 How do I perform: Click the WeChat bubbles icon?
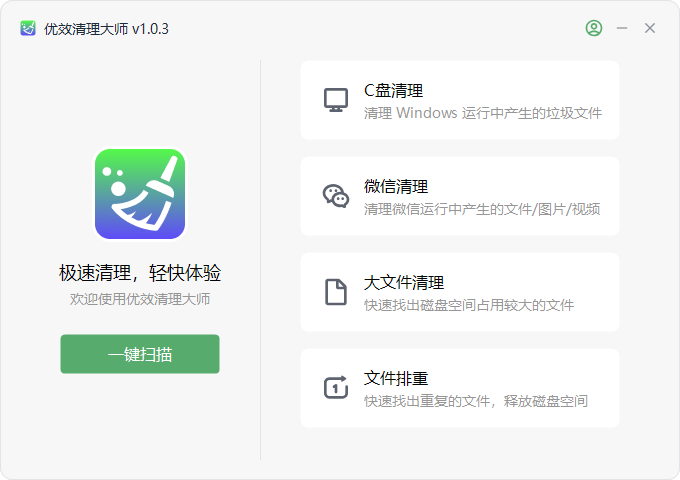click(x=336, y=196)
